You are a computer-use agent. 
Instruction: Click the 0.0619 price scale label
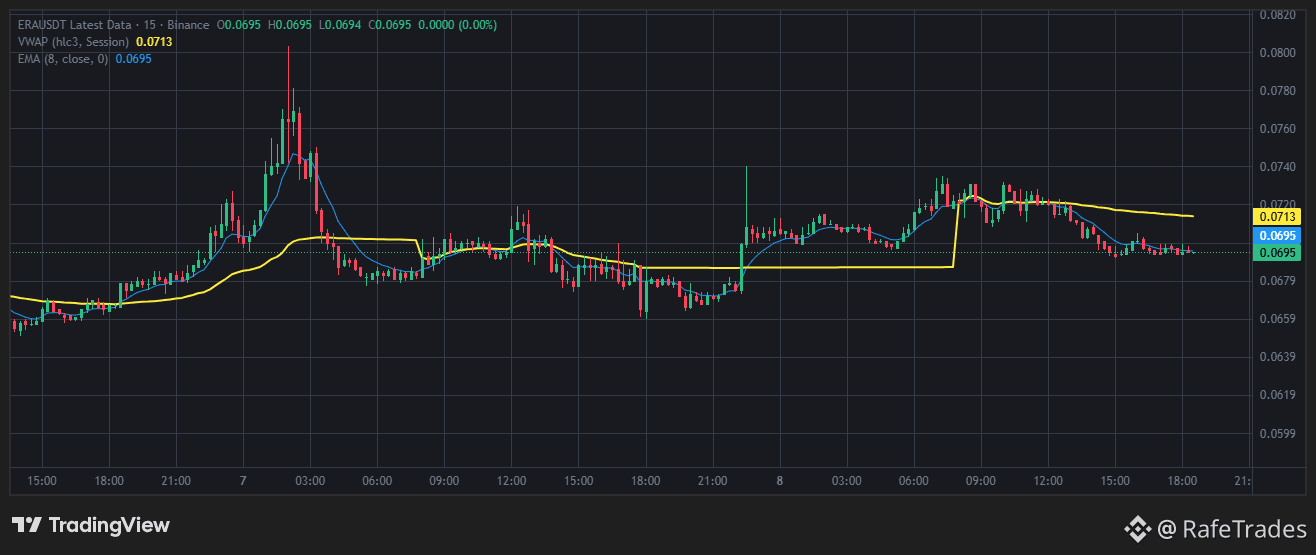[x=1276, y=395]
